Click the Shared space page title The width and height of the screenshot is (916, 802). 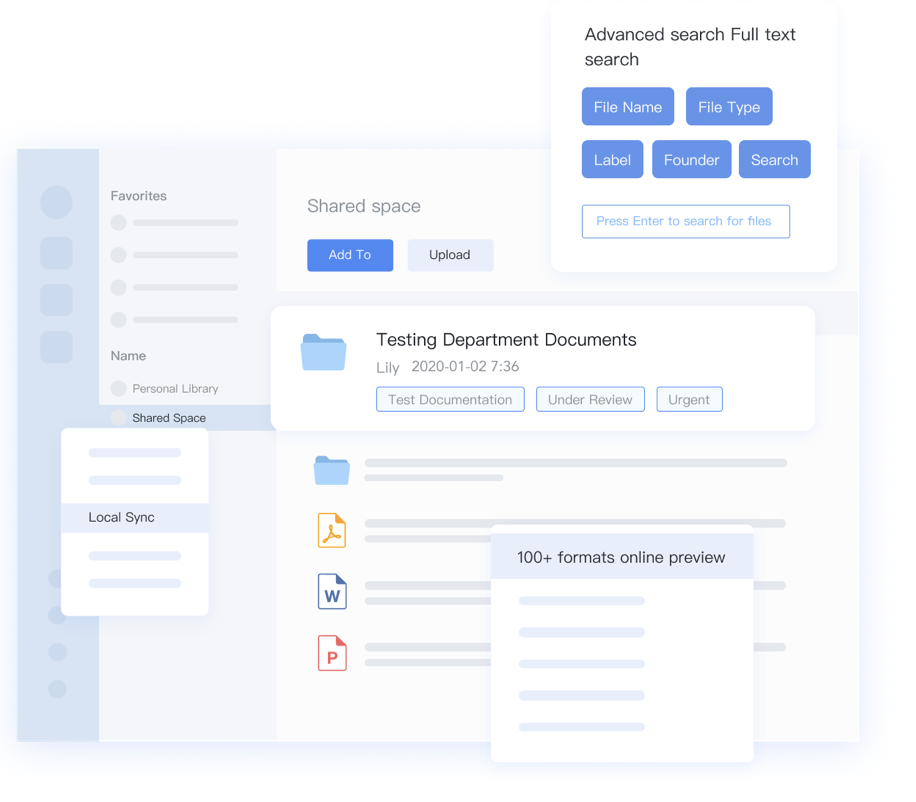363,206
